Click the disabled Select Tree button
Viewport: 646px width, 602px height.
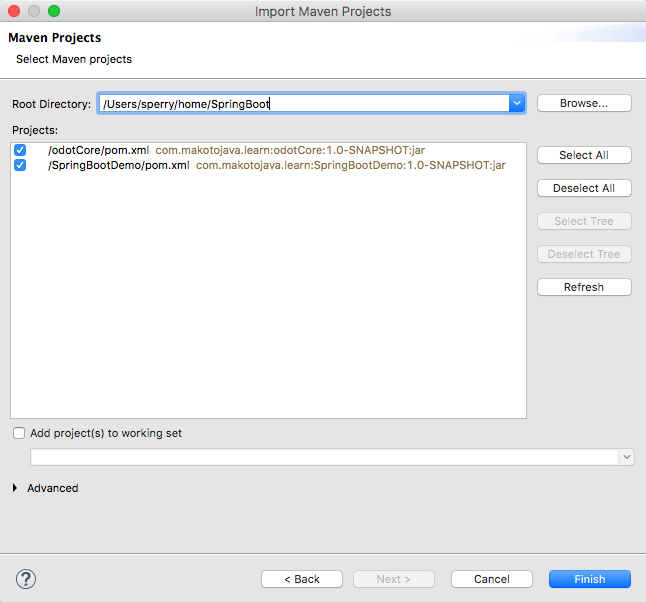(584, 221)
